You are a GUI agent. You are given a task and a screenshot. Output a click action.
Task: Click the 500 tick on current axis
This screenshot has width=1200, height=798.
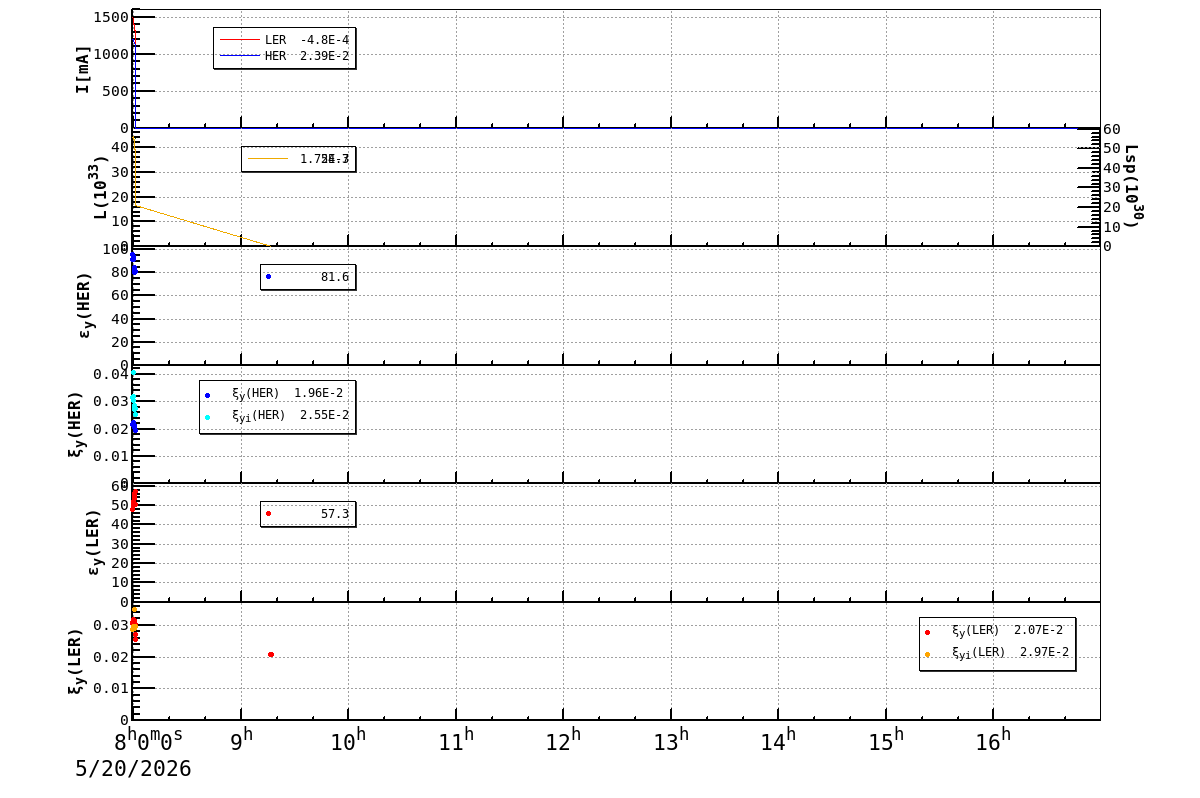(116, 91)
